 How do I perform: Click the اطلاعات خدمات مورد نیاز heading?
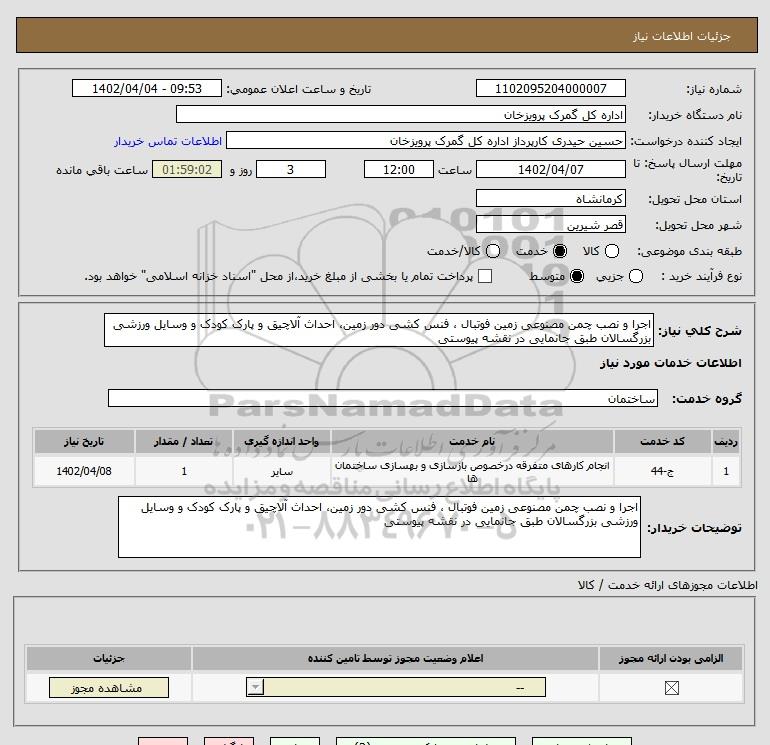click(x=670, y=362)
